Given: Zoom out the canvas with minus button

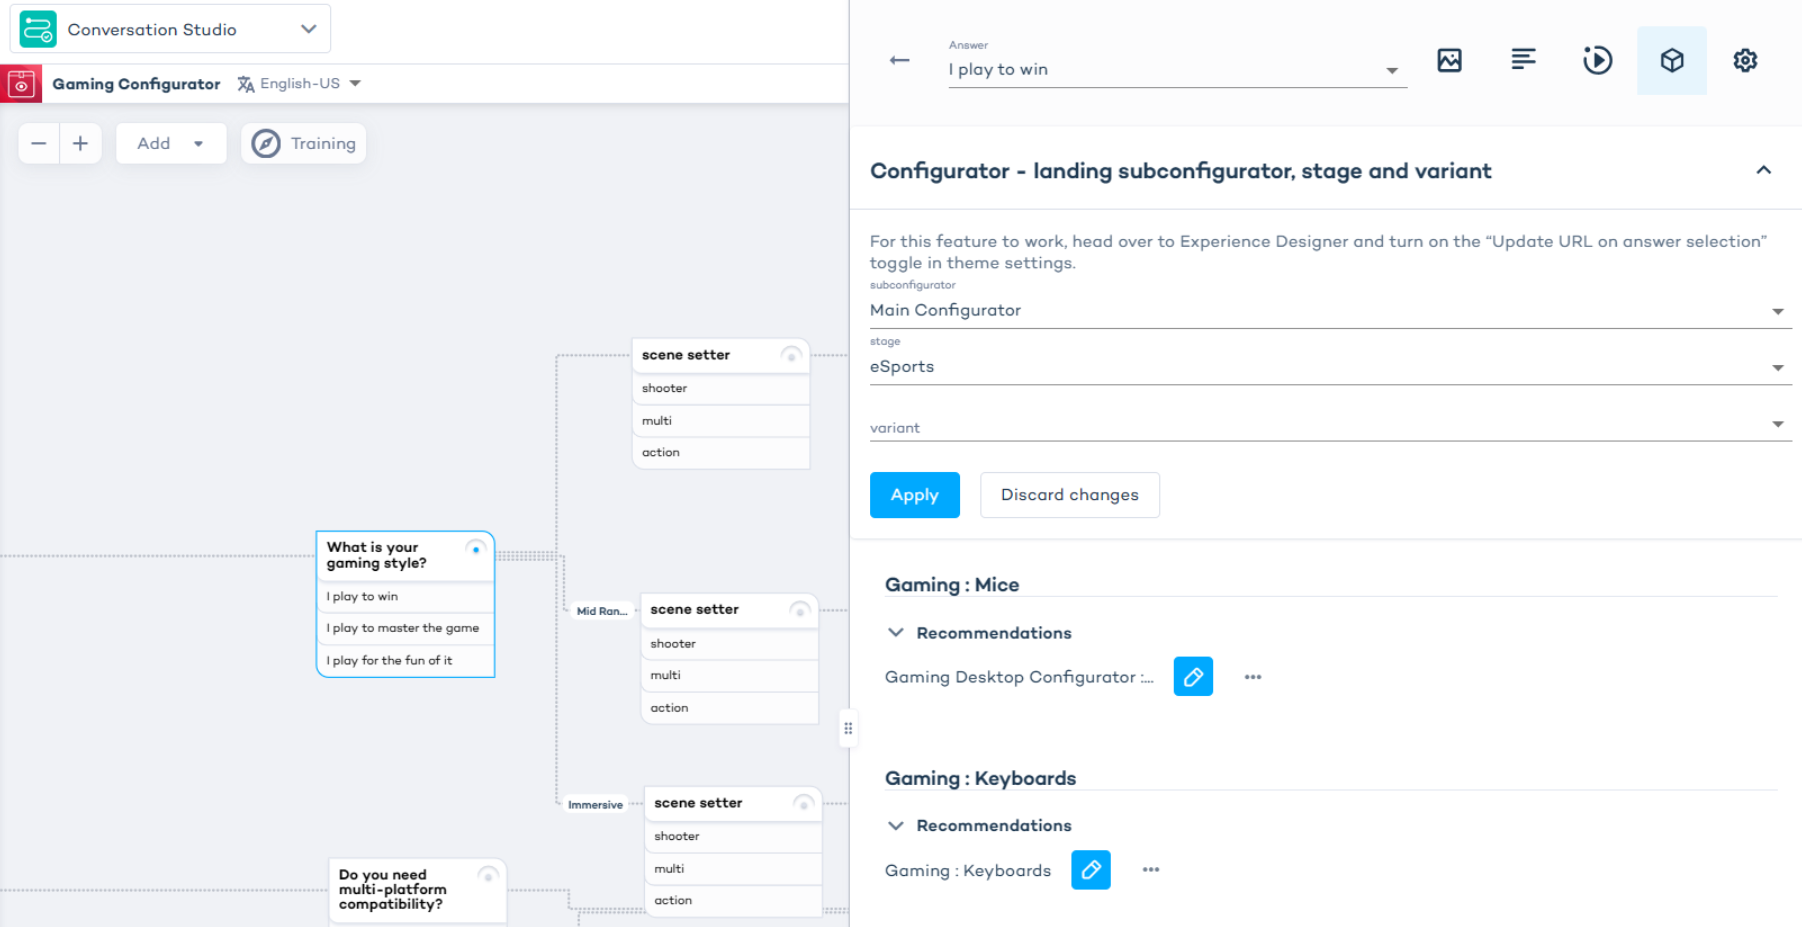Looking at the screenshot, I should pos(39,144).
